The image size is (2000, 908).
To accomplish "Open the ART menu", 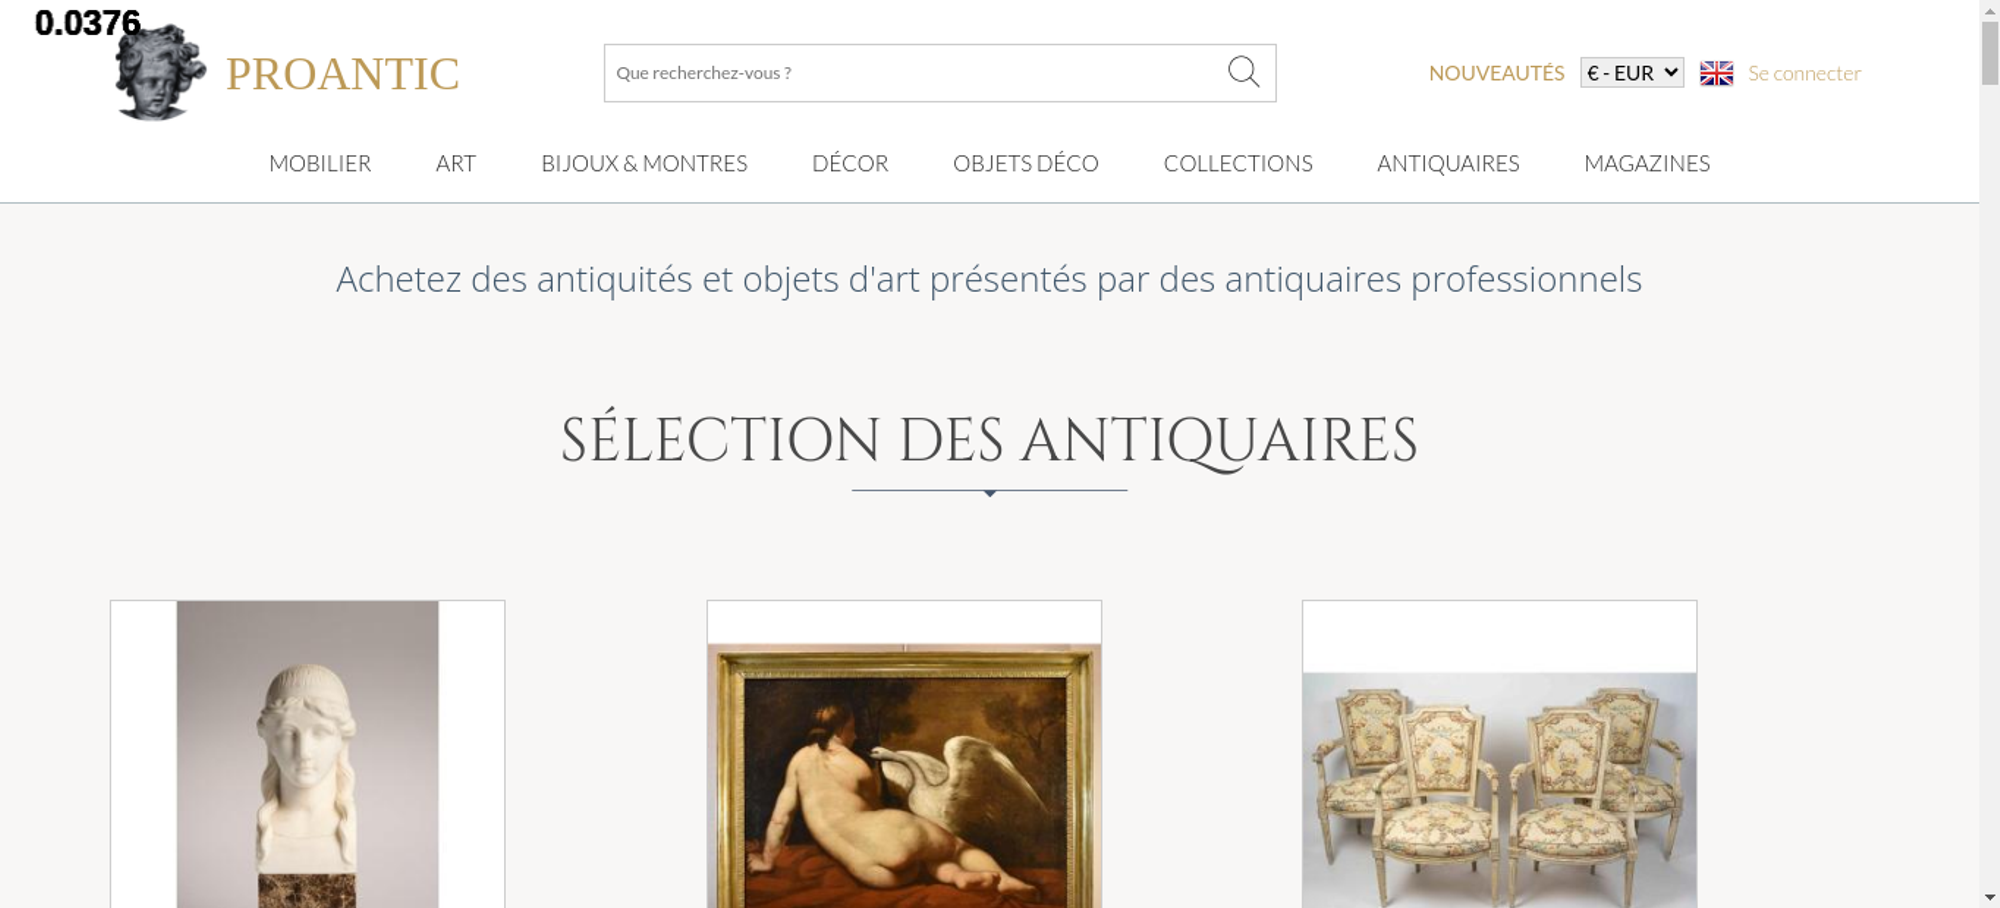I will pos(456,163).
